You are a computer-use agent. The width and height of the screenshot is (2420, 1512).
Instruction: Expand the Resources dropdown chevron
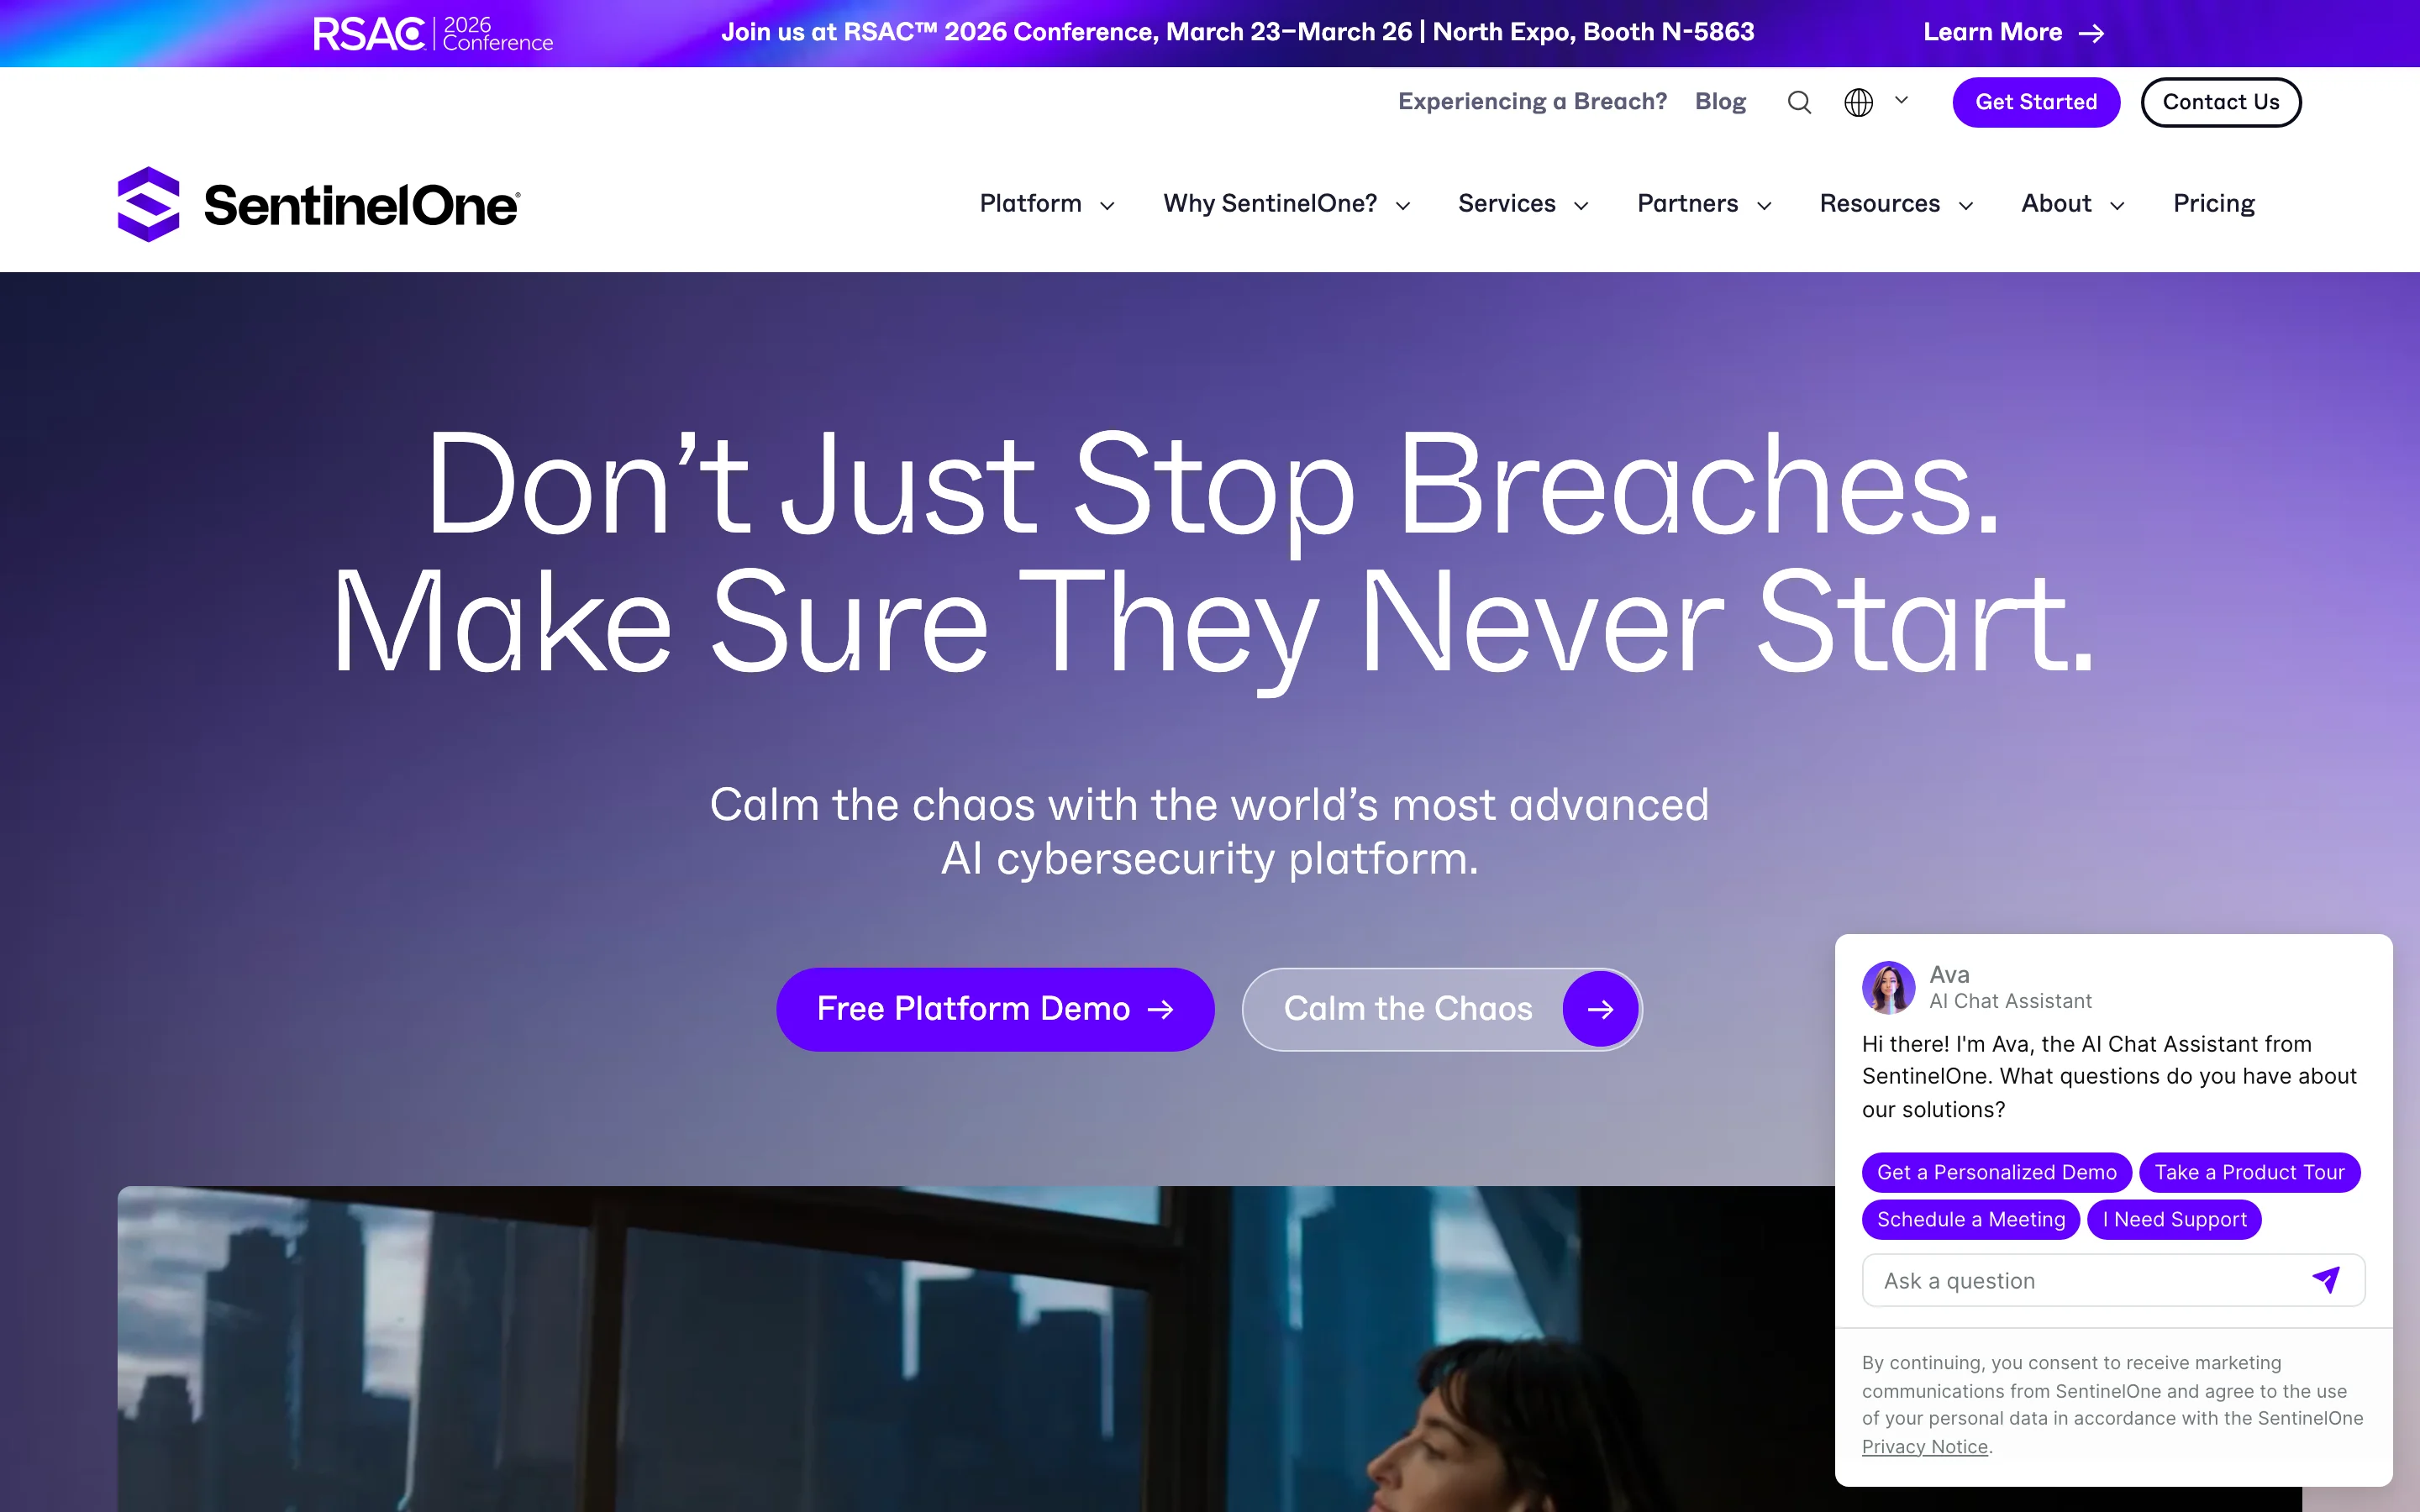(x=1966, y=206)
